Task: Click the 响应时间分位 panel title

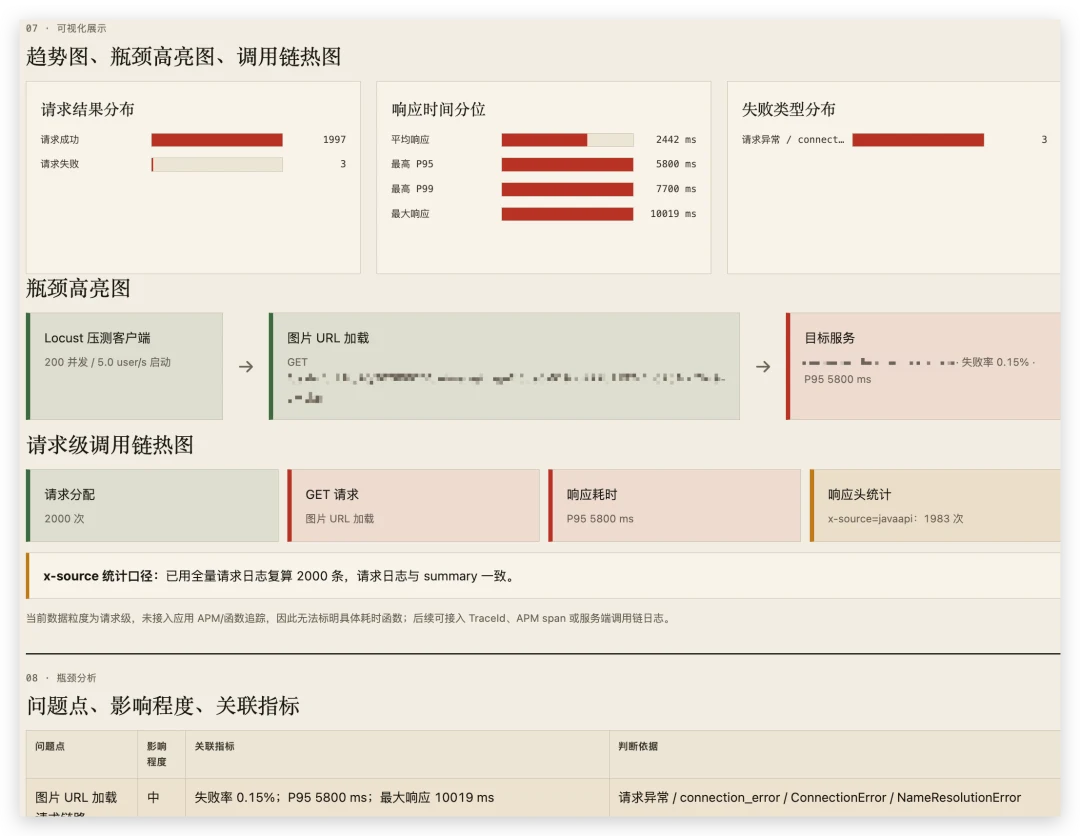Action: (x=438, y=109)
